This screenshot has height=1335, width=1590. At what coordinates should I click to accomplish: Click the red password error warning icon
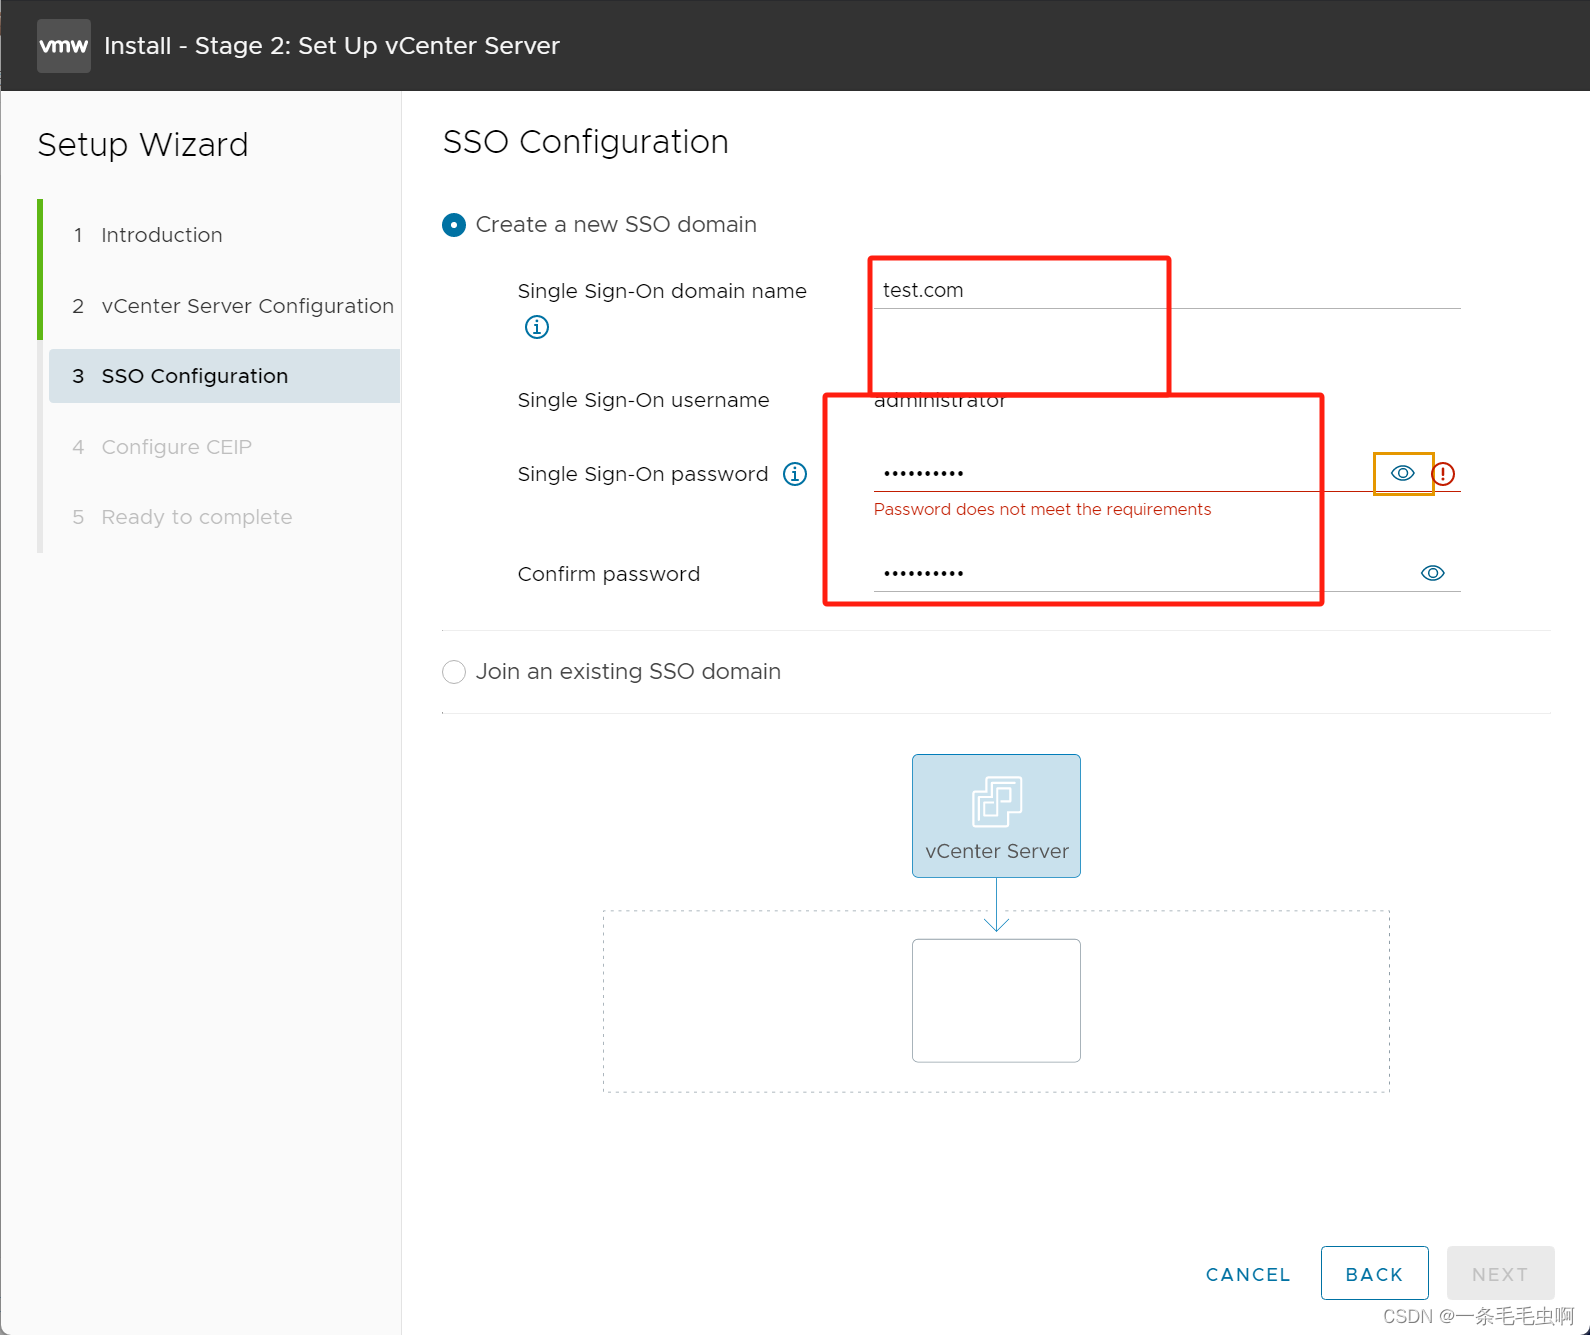pos(1443,474)
